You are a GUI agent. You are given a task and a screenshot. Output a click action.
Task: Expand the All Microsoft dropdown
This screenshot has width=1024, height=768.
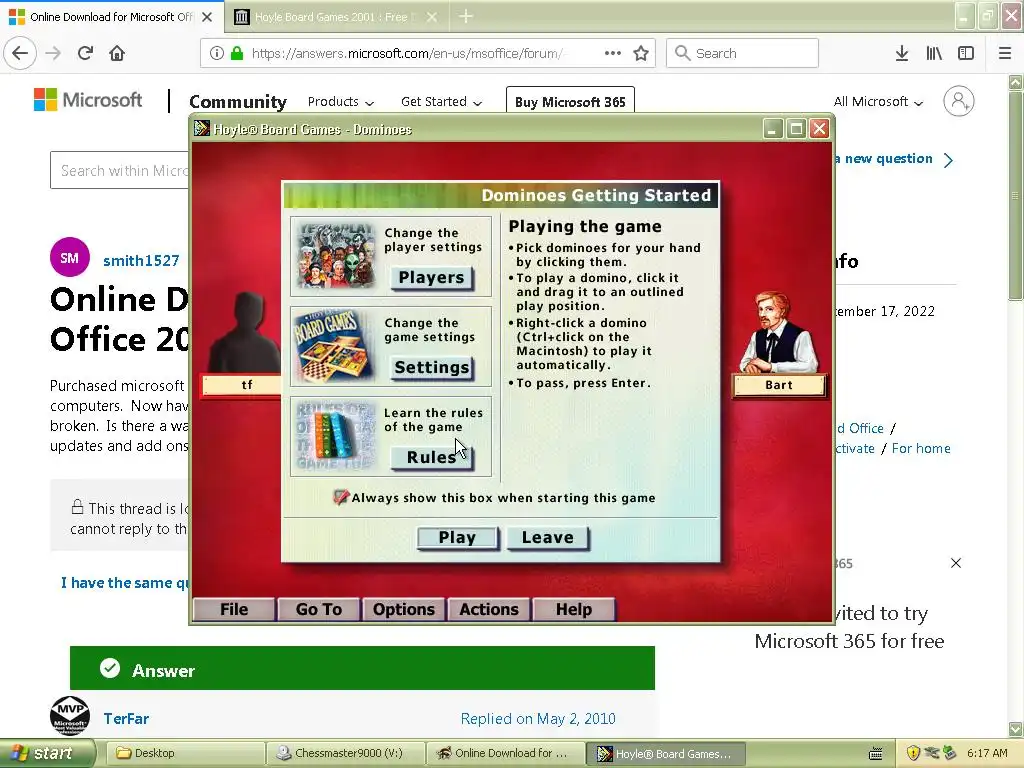878,101
